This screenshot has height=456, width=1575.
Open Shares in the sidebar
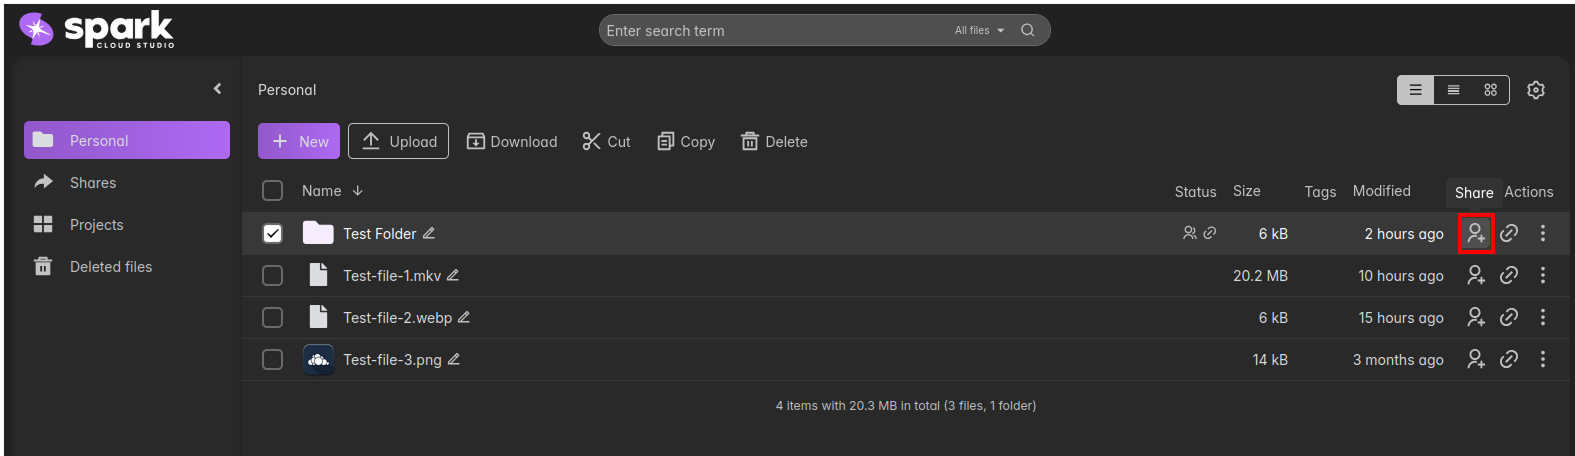(x=93, y=183)
